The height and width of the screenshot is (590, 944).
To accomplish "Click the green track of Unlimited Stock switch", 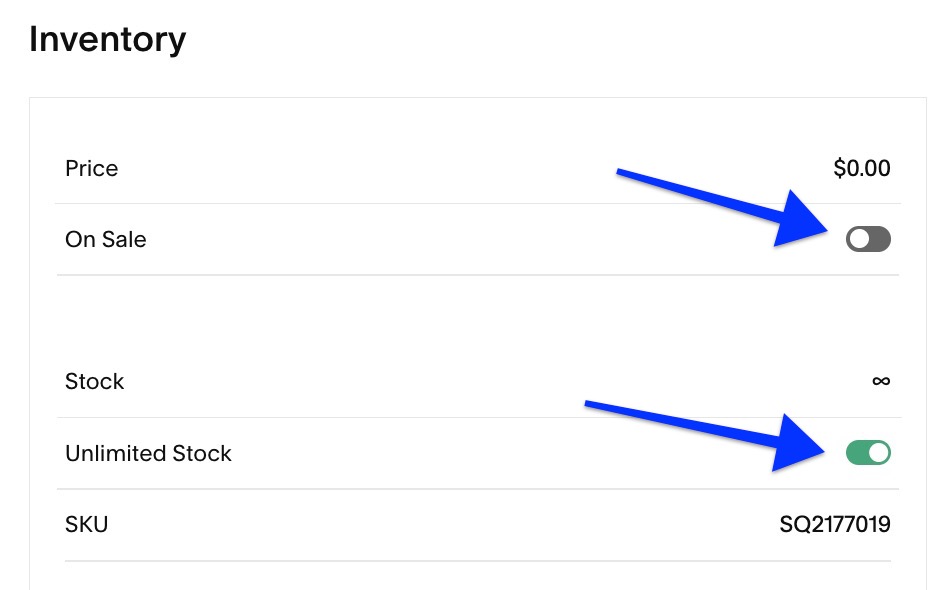I will click(857, 453).
